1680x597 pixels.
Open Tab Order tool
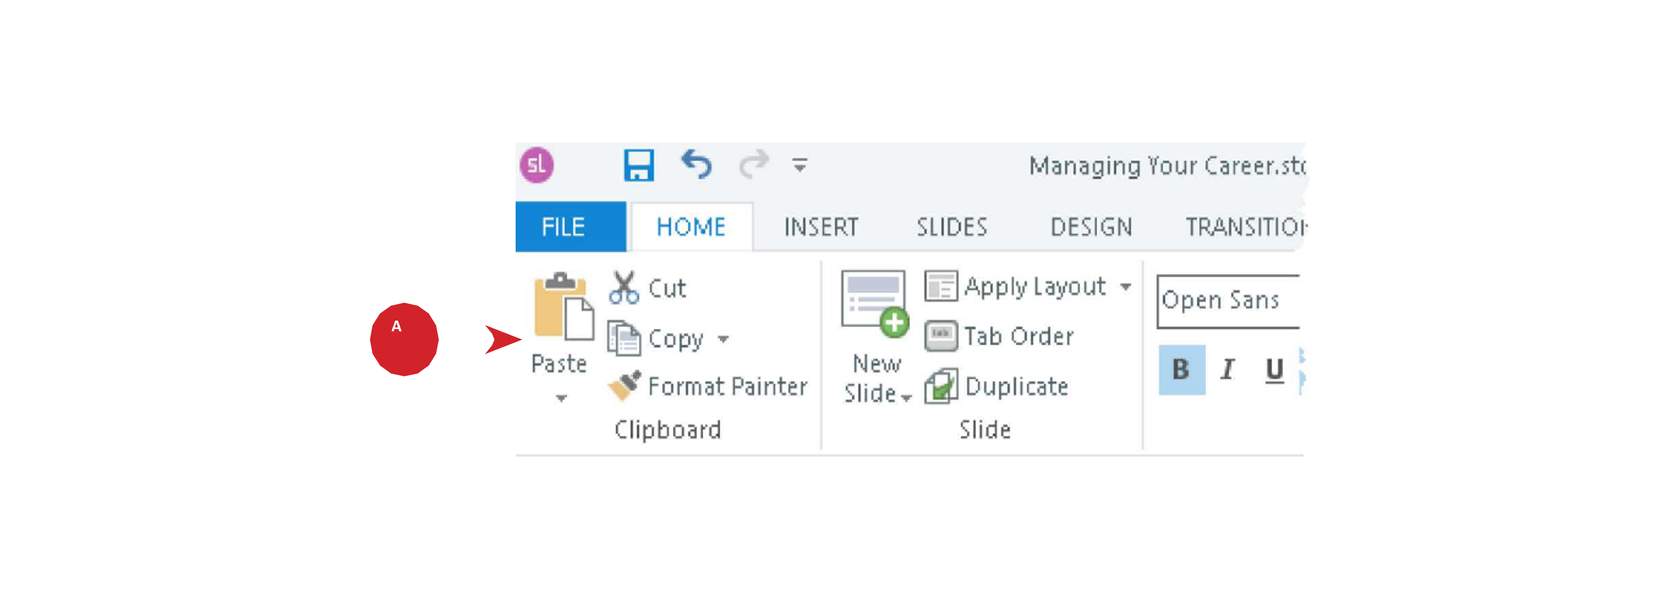coord(999,336)
